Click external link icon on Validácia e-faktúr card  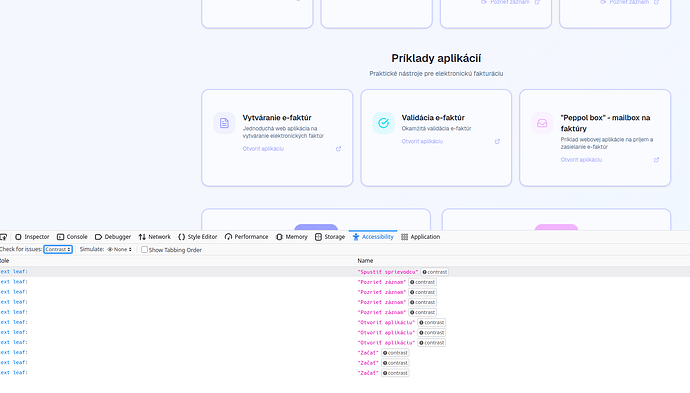pos(497,141)
